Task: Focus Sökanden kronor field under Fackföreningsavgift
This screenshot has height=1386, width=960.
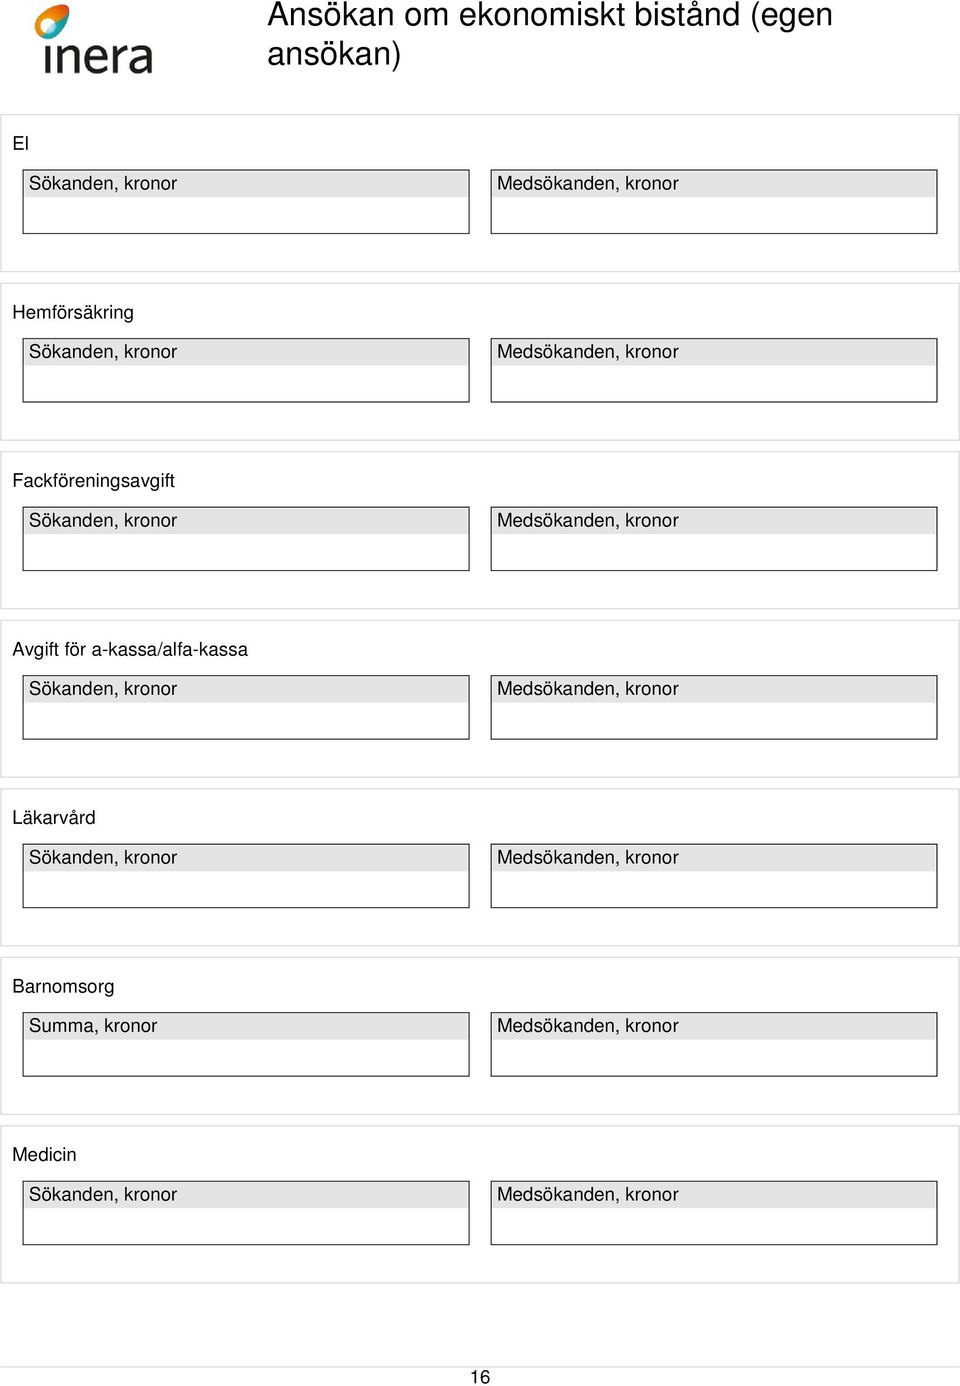Action: [x=246, y=539]
